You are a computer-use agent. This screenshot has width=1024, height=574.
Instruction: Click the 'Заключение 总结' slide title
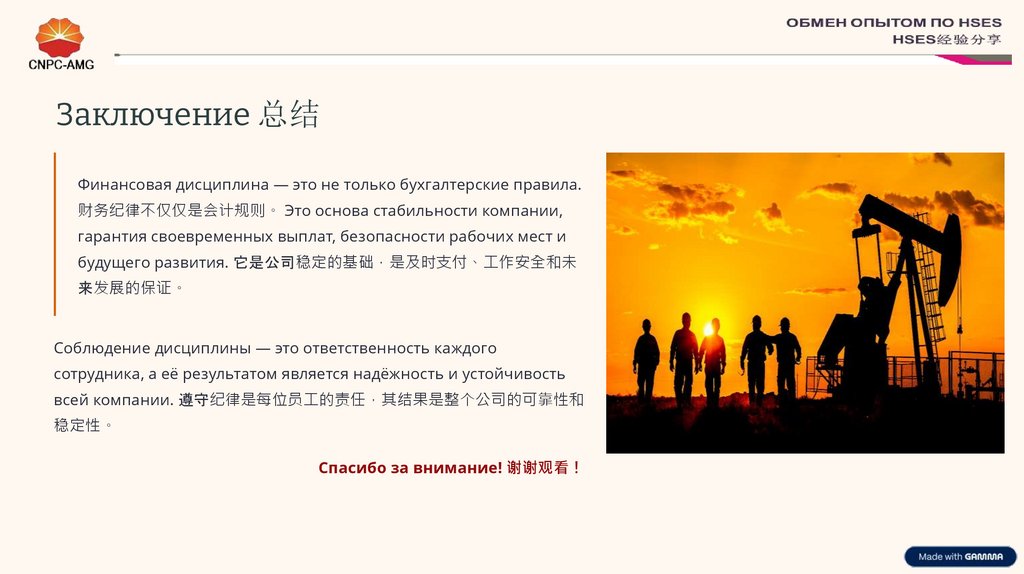(187, 114)
